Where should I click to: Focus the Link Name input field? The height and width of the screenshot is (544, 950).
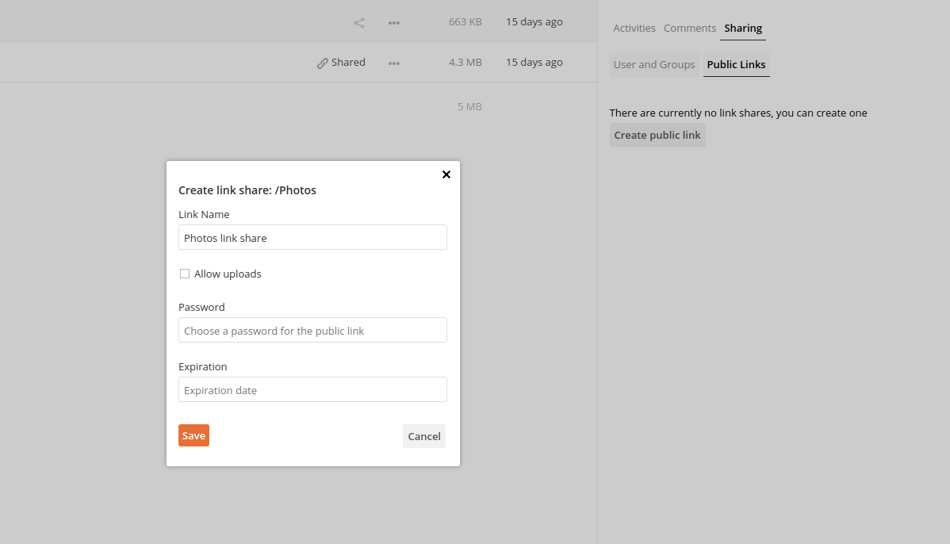[313, 237]
